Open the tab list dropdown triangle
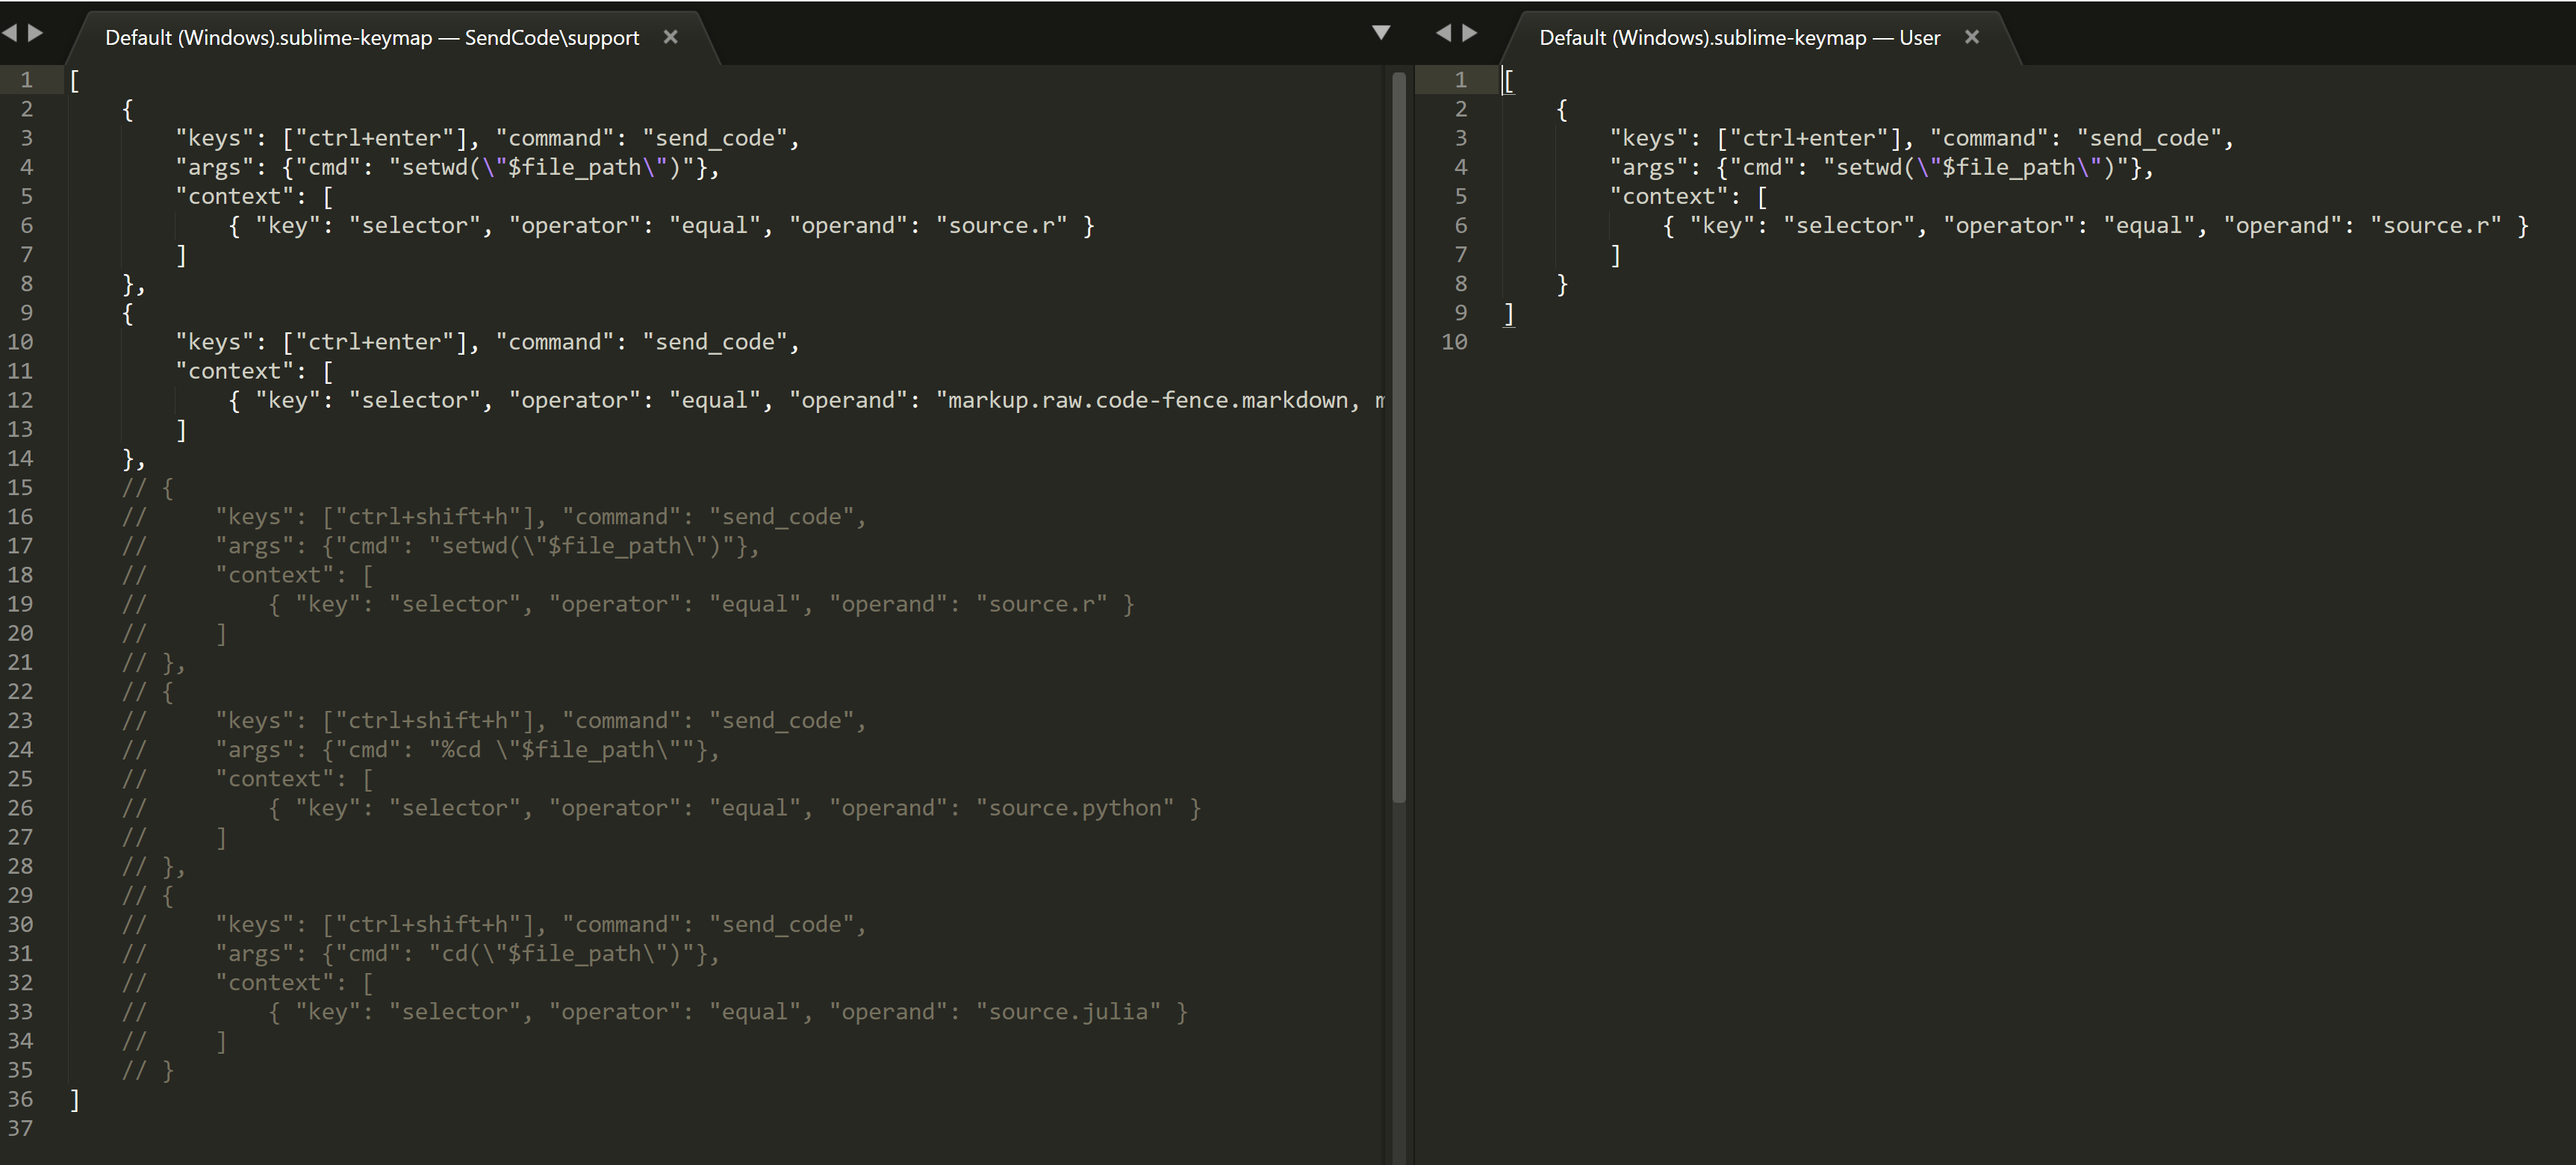This screenshot has width=2576, height=1165. pyautogui.click(x=1381, y=32)
